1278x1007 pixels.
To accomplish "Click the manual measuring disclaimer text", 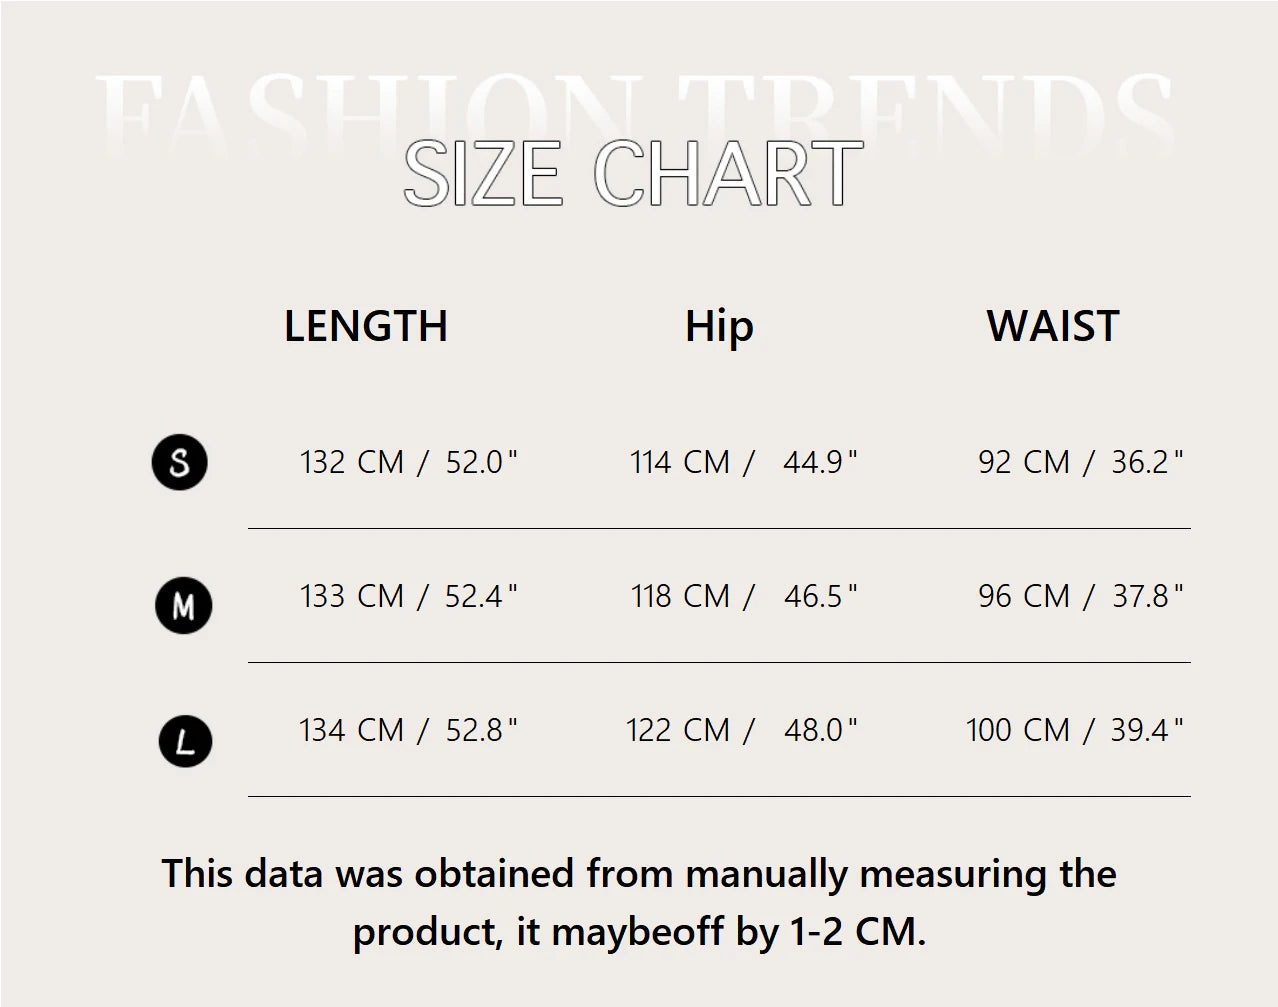I will click(639, 874).
